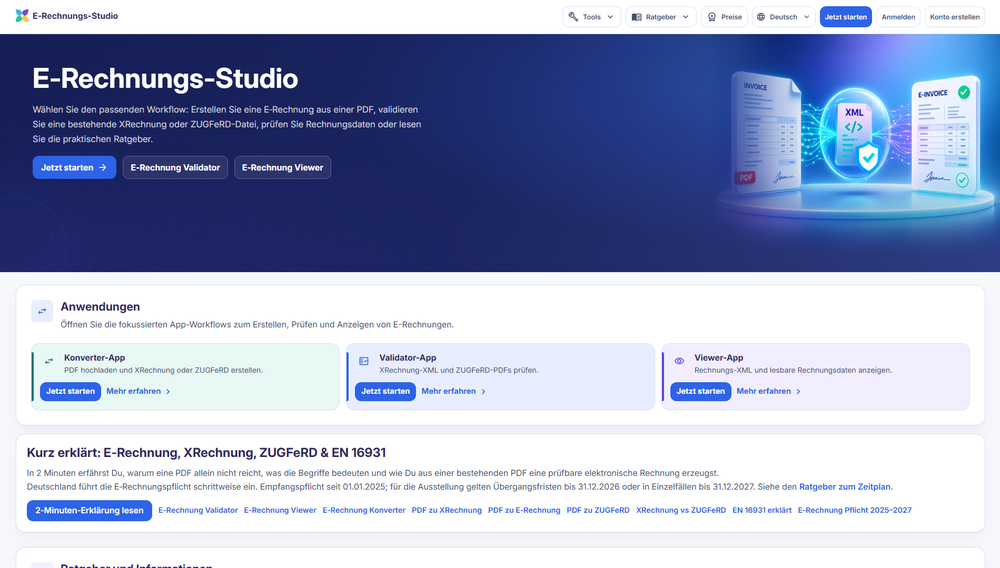Open the E-Rechnung Pflicht 2025–2027 link

tap(855, 510)
